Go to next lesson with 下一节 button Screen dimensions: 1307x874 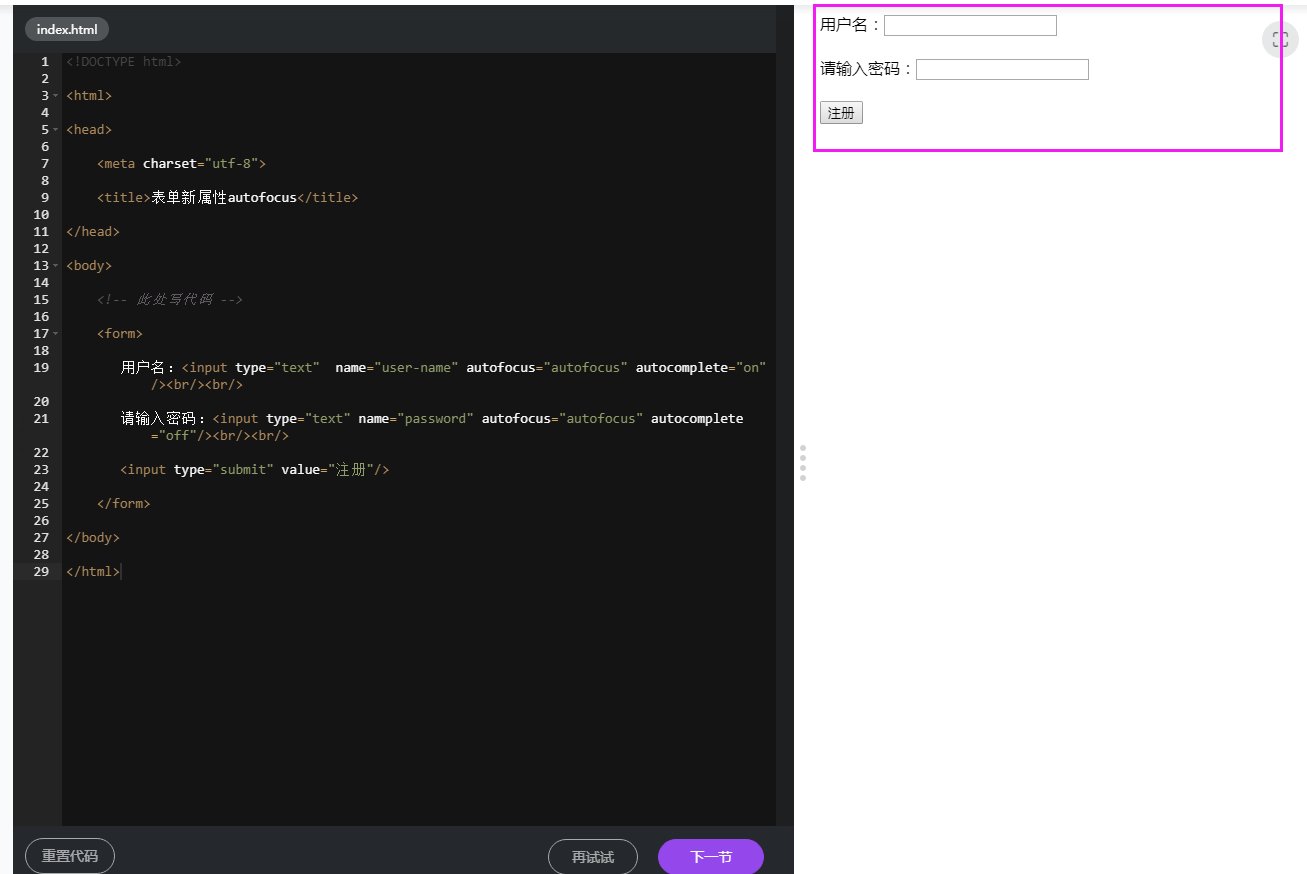[x=711, y=856]
